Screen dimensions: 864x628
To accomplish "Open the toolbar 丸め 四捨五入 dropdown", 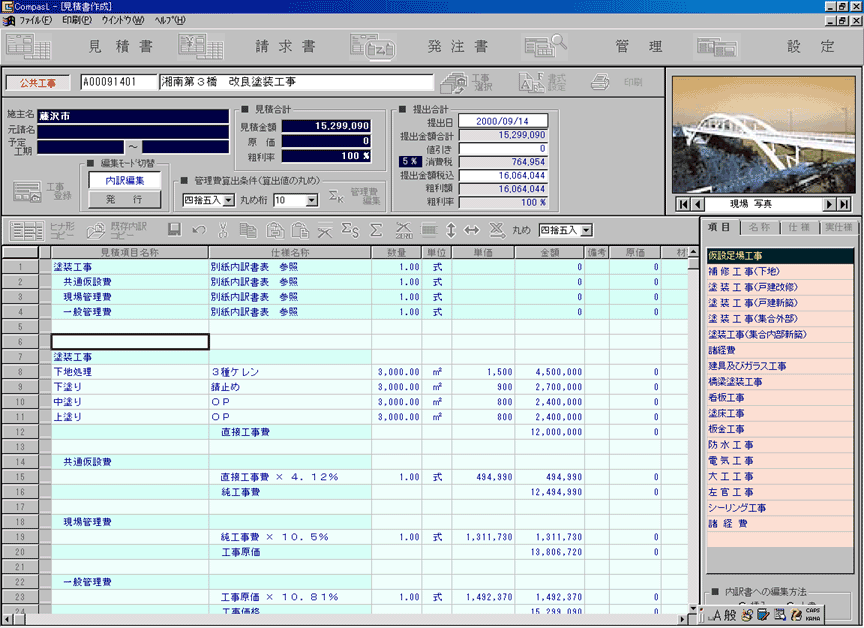I will point(586,230).
